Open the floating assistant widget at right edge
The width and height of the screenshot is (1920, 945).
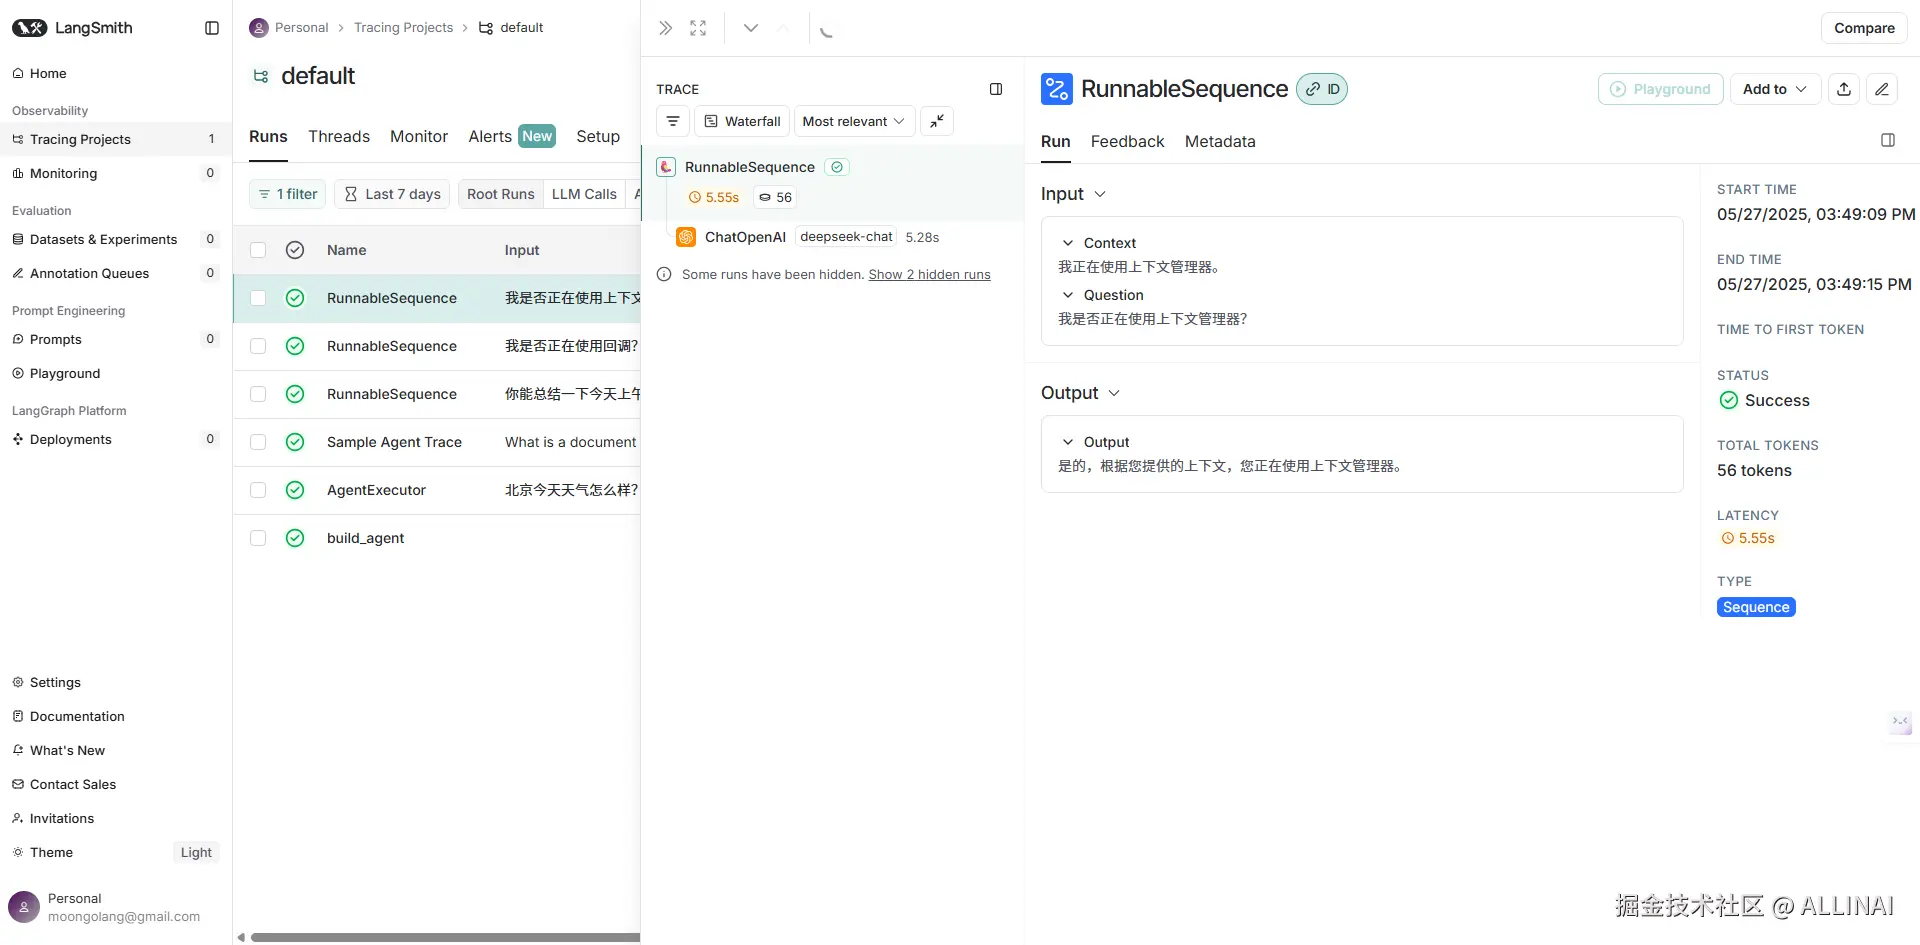point(1900,722)
